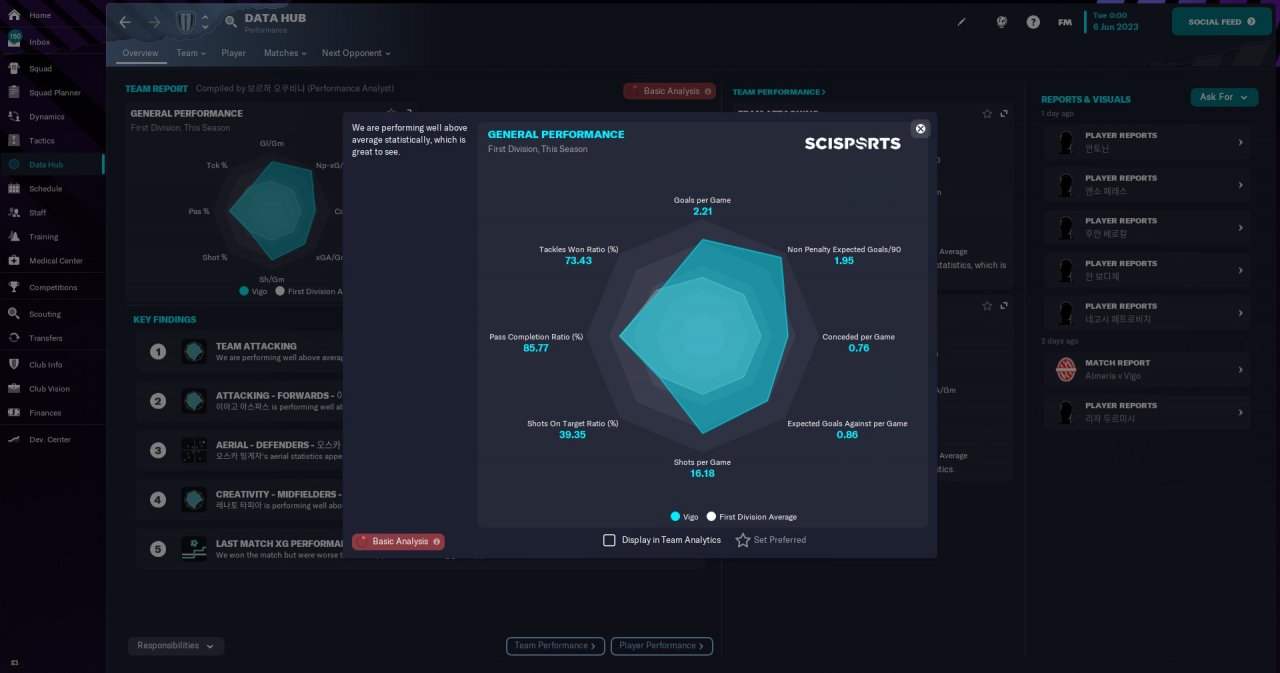Open the Almería v Vigo match report
Viewport: 1280px width, 673px height.
[1148, 370]
